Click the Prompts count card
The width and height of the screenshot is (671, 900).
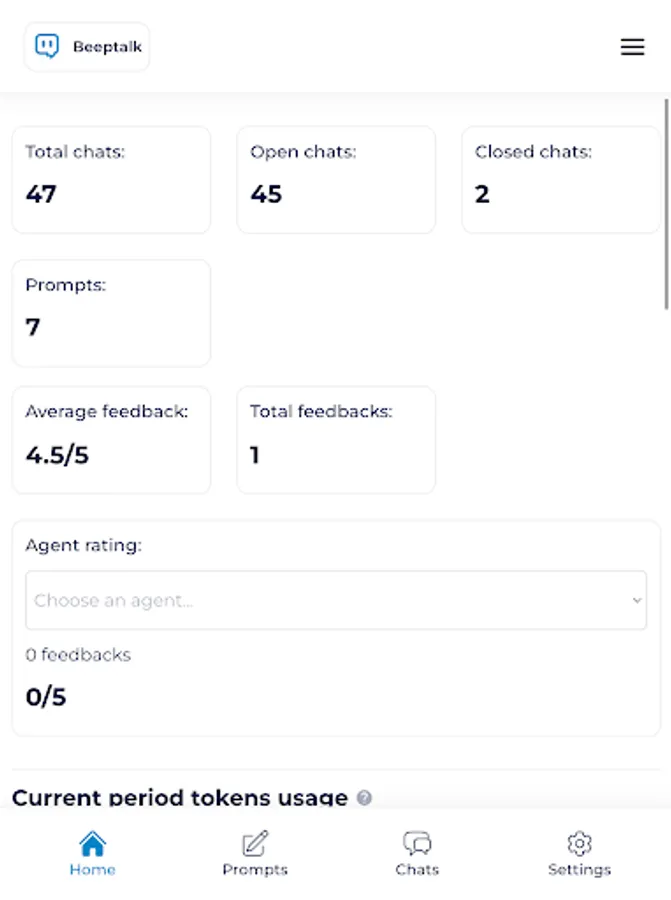coord(111,313)
